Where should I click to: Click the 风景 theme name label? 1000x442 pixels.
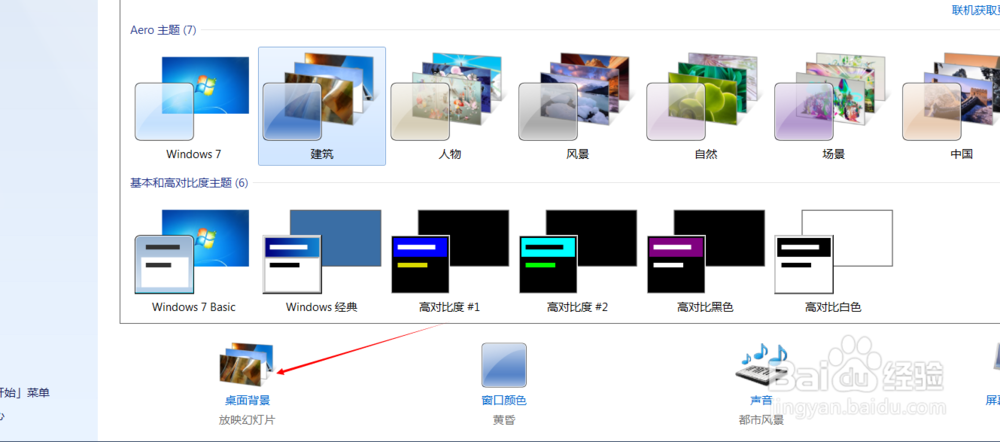point(578,154)
